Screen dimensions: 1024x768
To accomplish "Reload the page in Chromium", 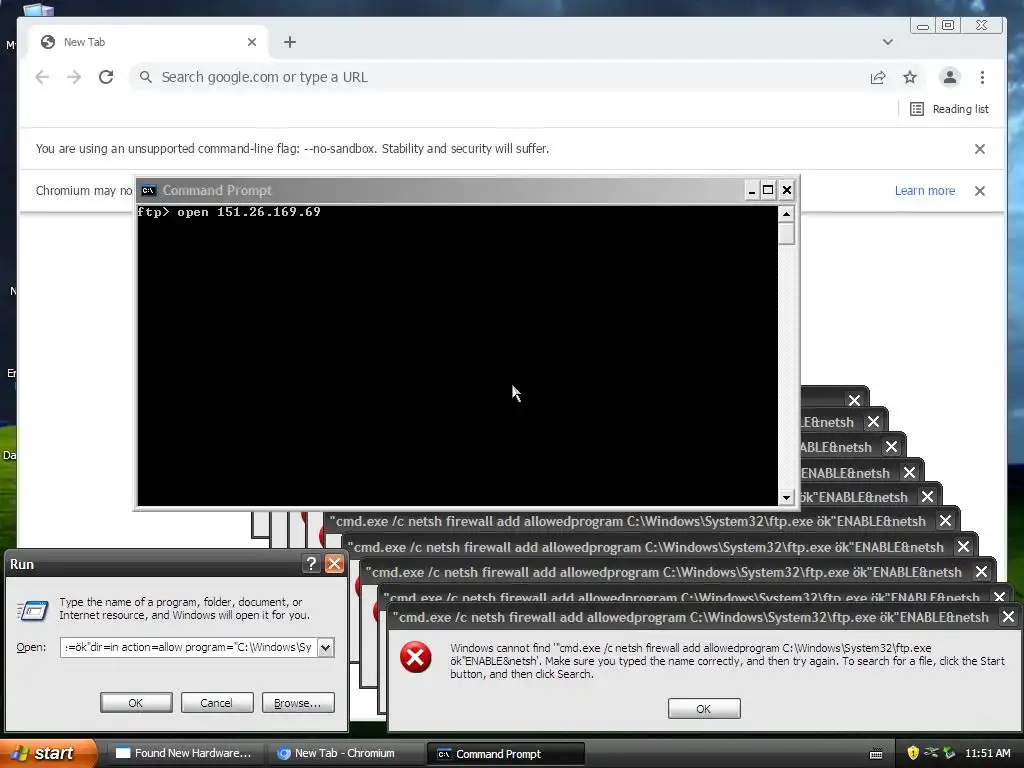I will (x=106, y=77).
